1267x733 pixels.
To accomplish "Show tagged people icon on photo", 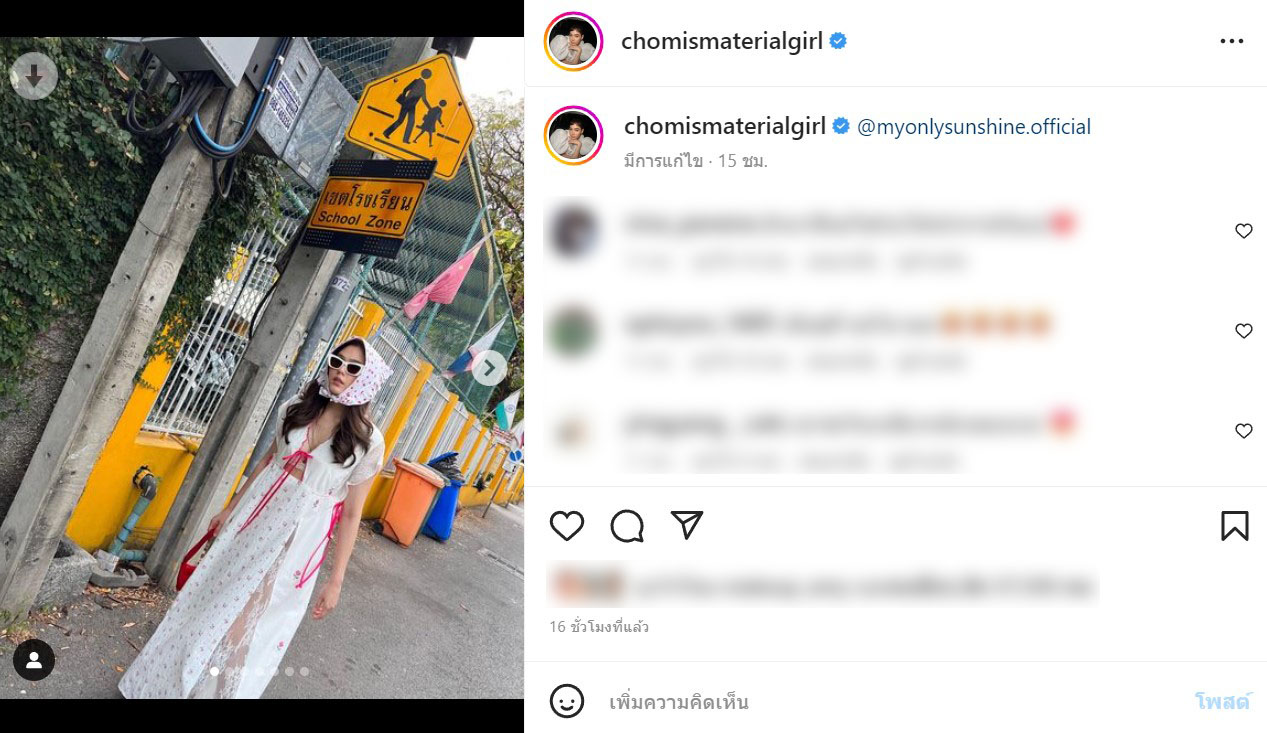I will click(x=34, y=660).
